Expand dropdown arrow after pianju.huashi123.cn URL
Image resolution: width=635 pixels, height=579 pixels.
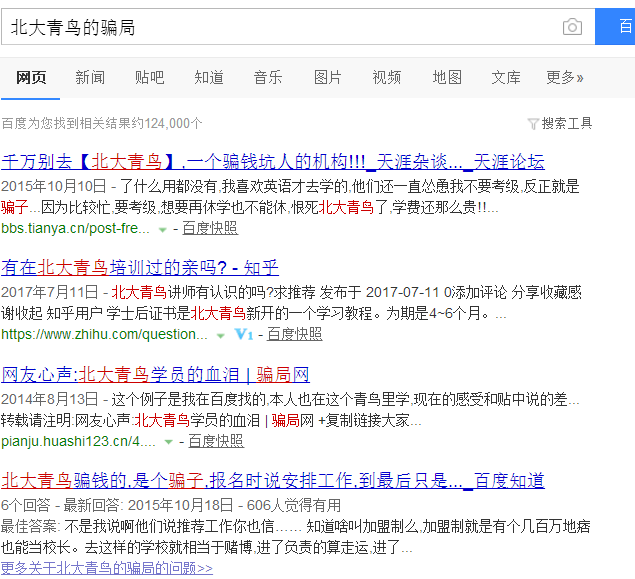click(168, 443)
